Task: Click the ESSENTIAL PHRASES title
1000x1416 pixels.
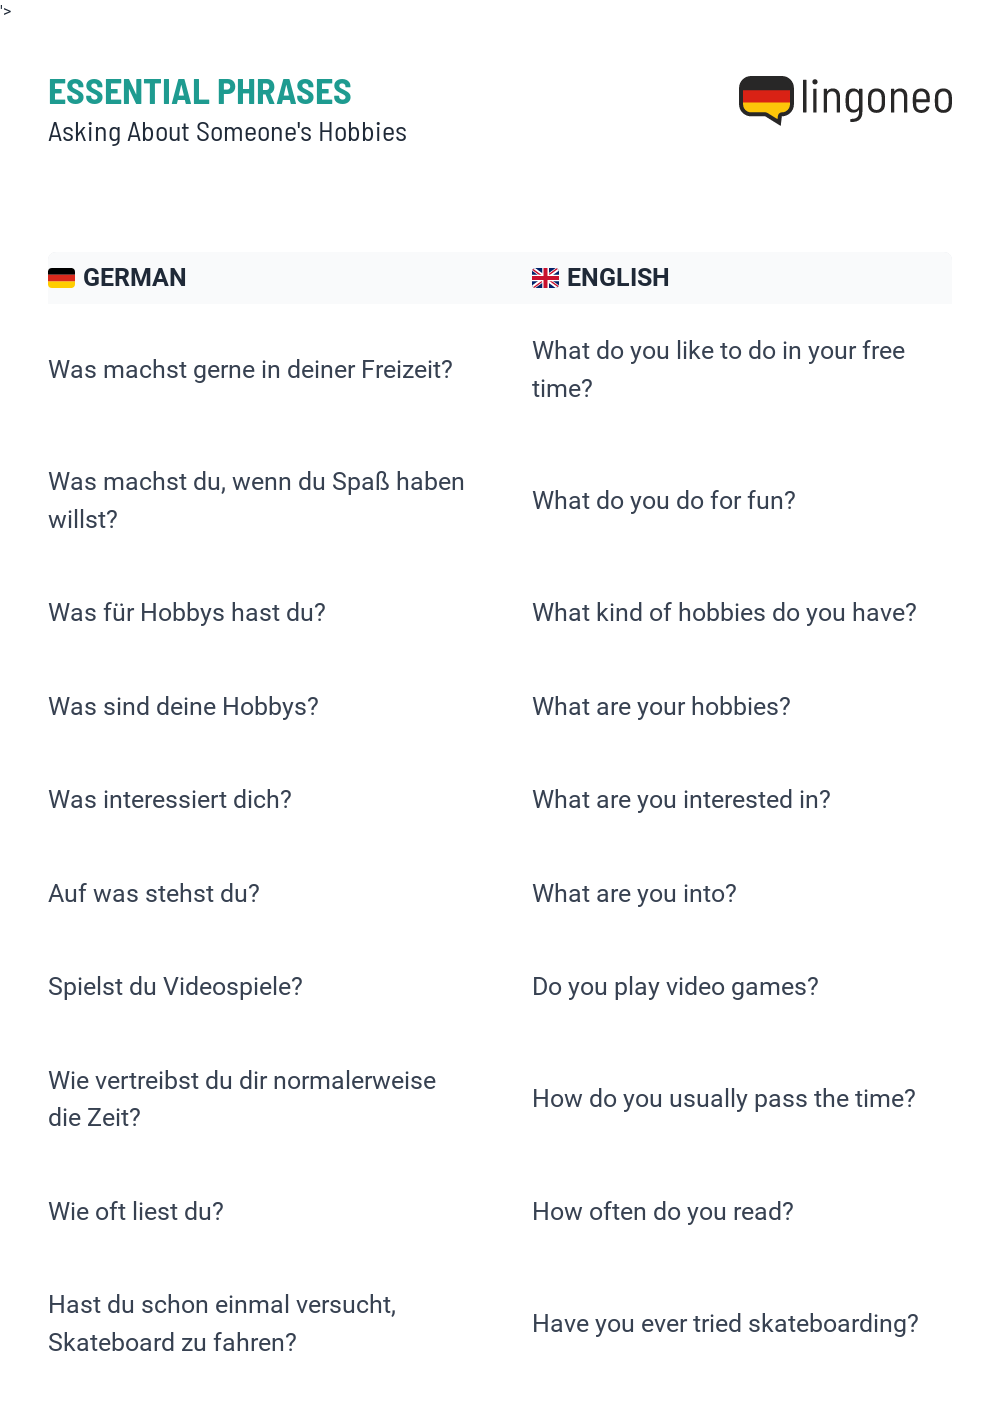Action: click(x=200, y=92)
